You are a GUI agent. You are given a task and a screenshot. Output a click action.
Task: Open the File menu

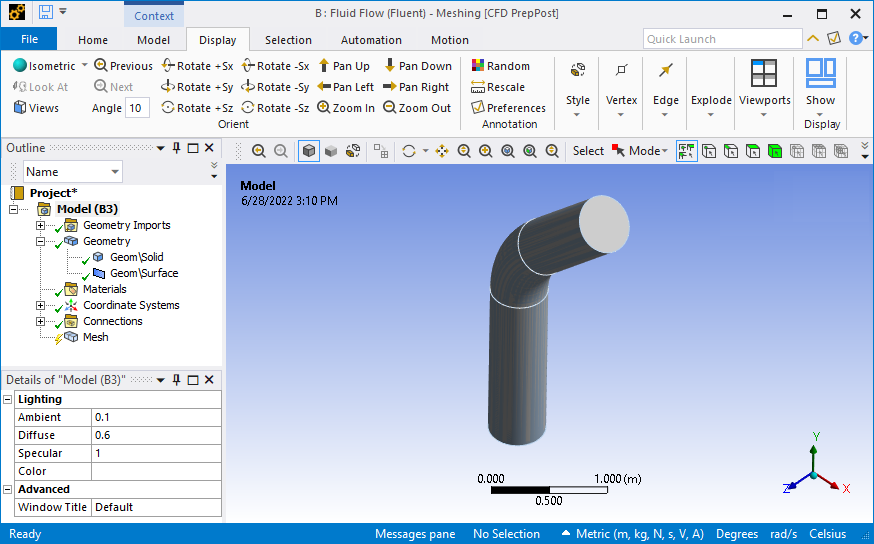[x=29, y=39]
